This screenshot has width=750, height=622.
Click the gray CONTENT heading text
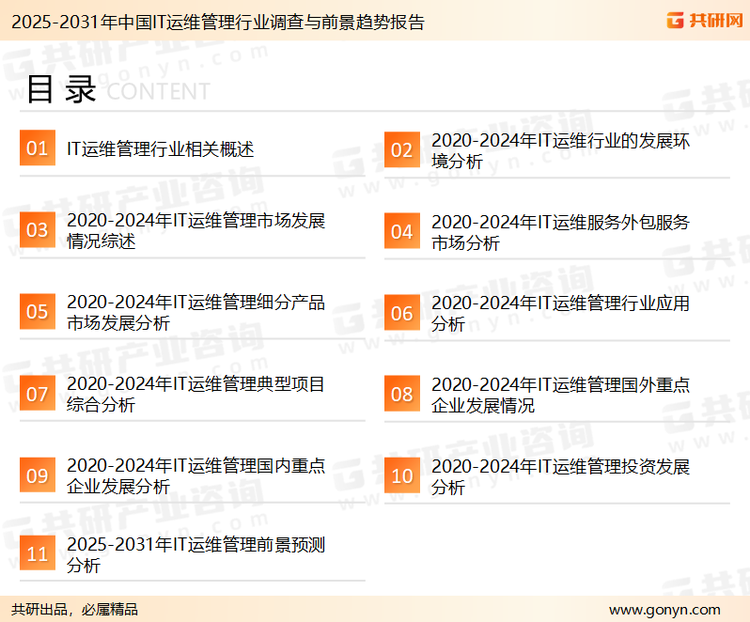click(158, 91)
